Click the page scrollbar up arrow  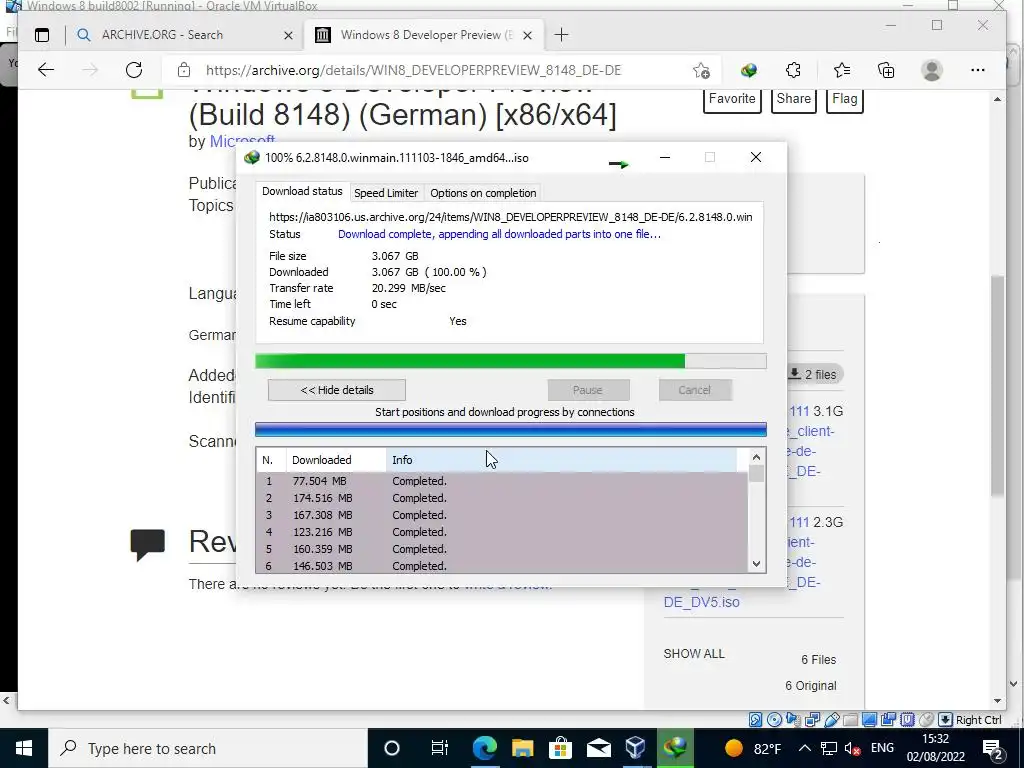pos(997,99)
